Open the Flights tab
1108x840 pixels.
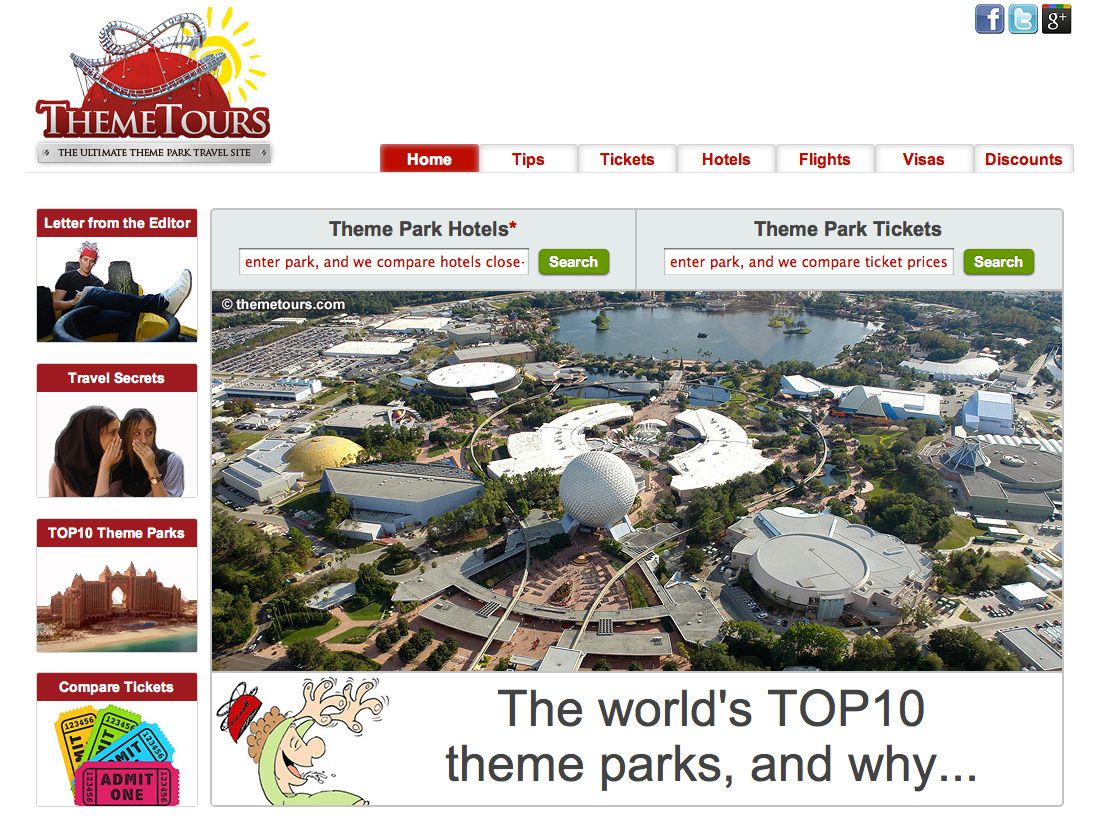point(825,159)
